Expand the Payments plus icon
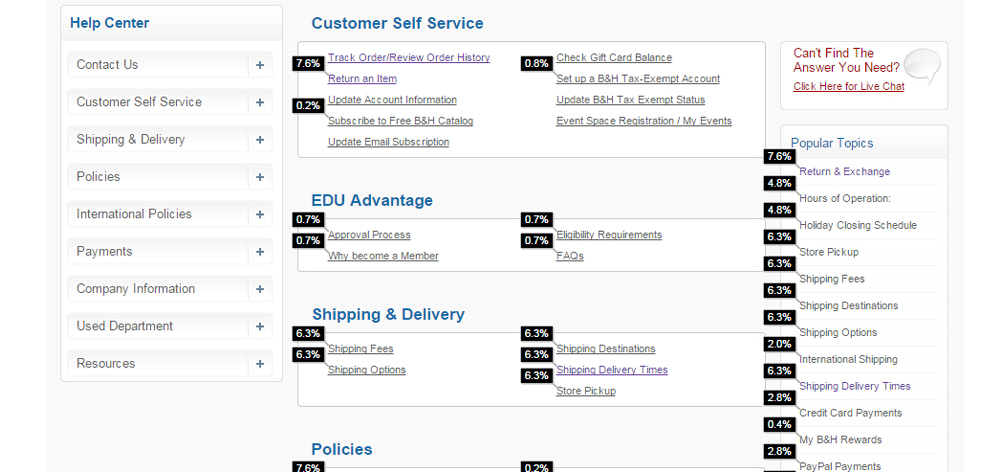This screenshot has width=1000, height=472. tap(260, 251)
